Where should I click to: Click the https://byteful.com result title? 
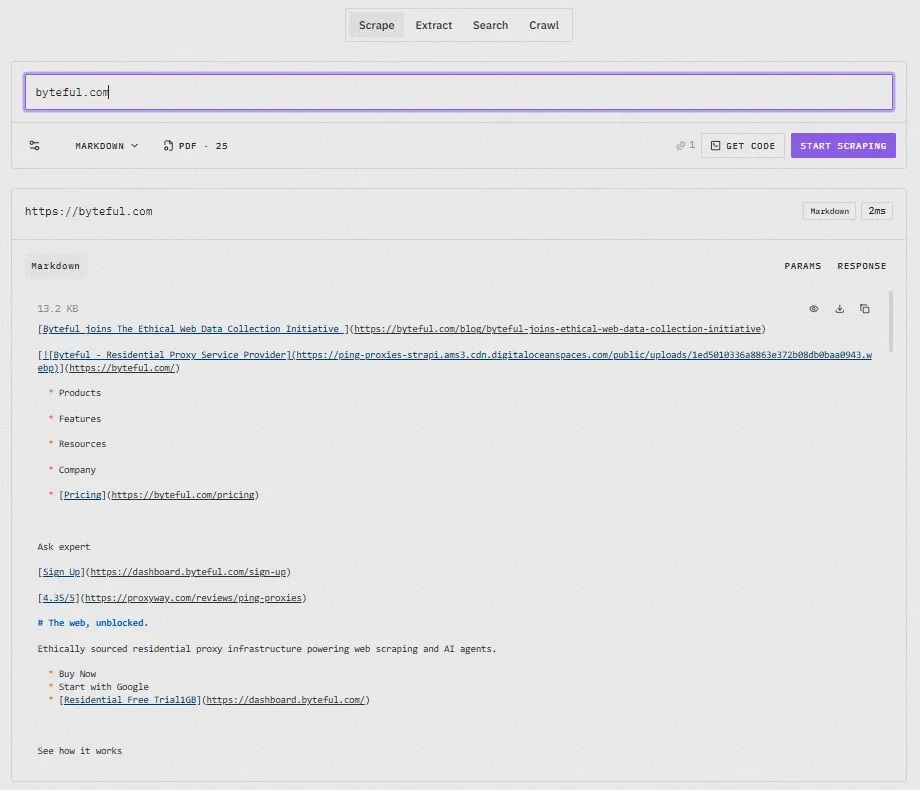(89, 211)
